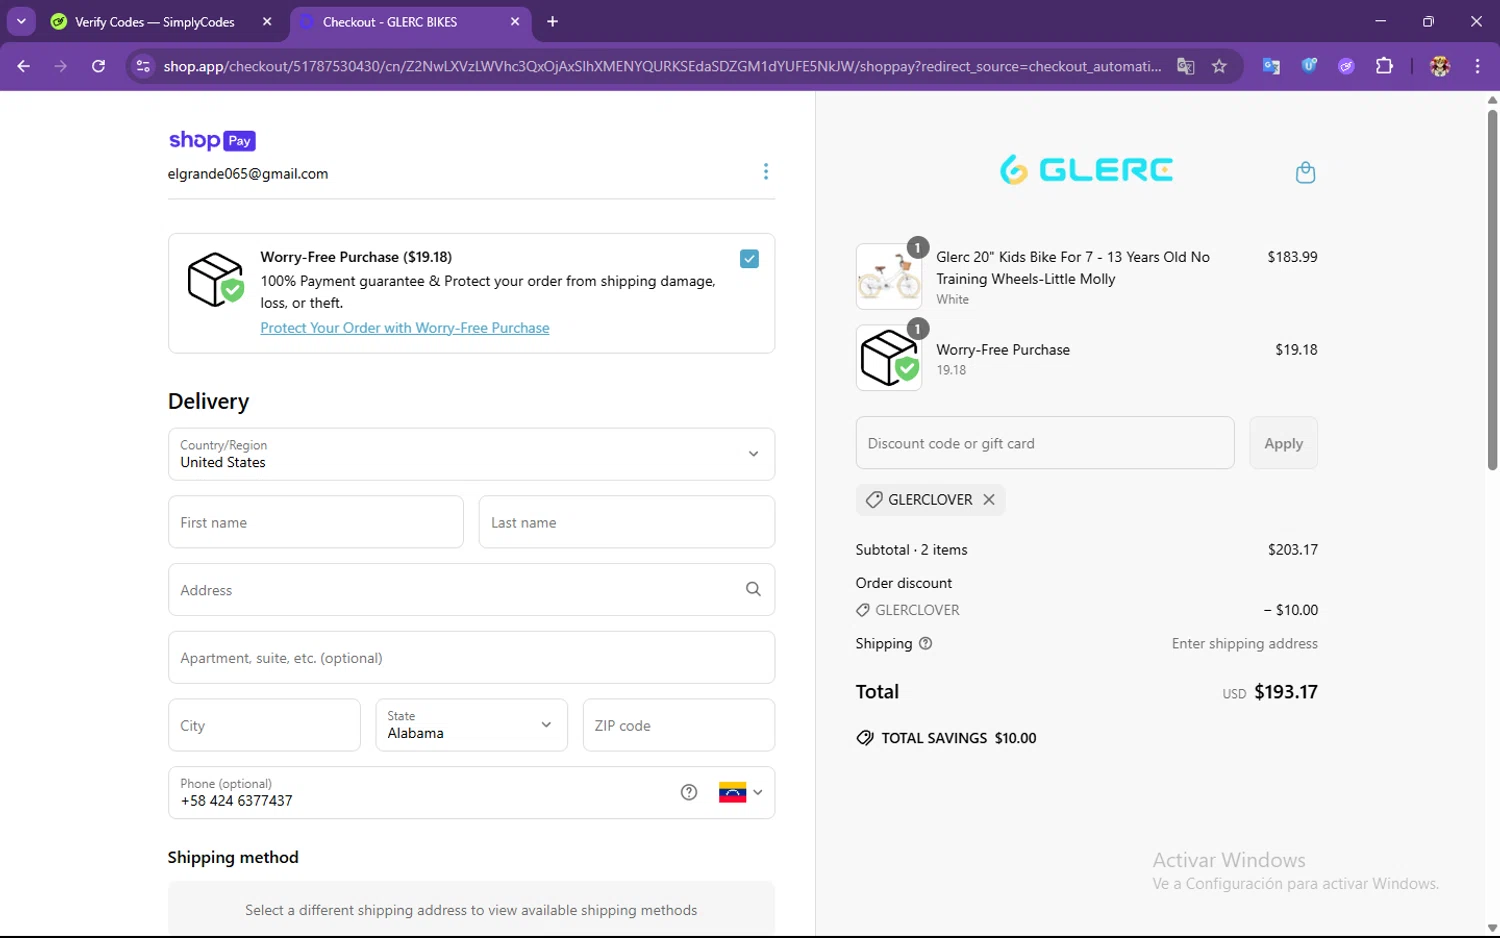Click the Apartment, suite, etc. field
Viewport: 1500px width, 938px height.
(471, 658)
